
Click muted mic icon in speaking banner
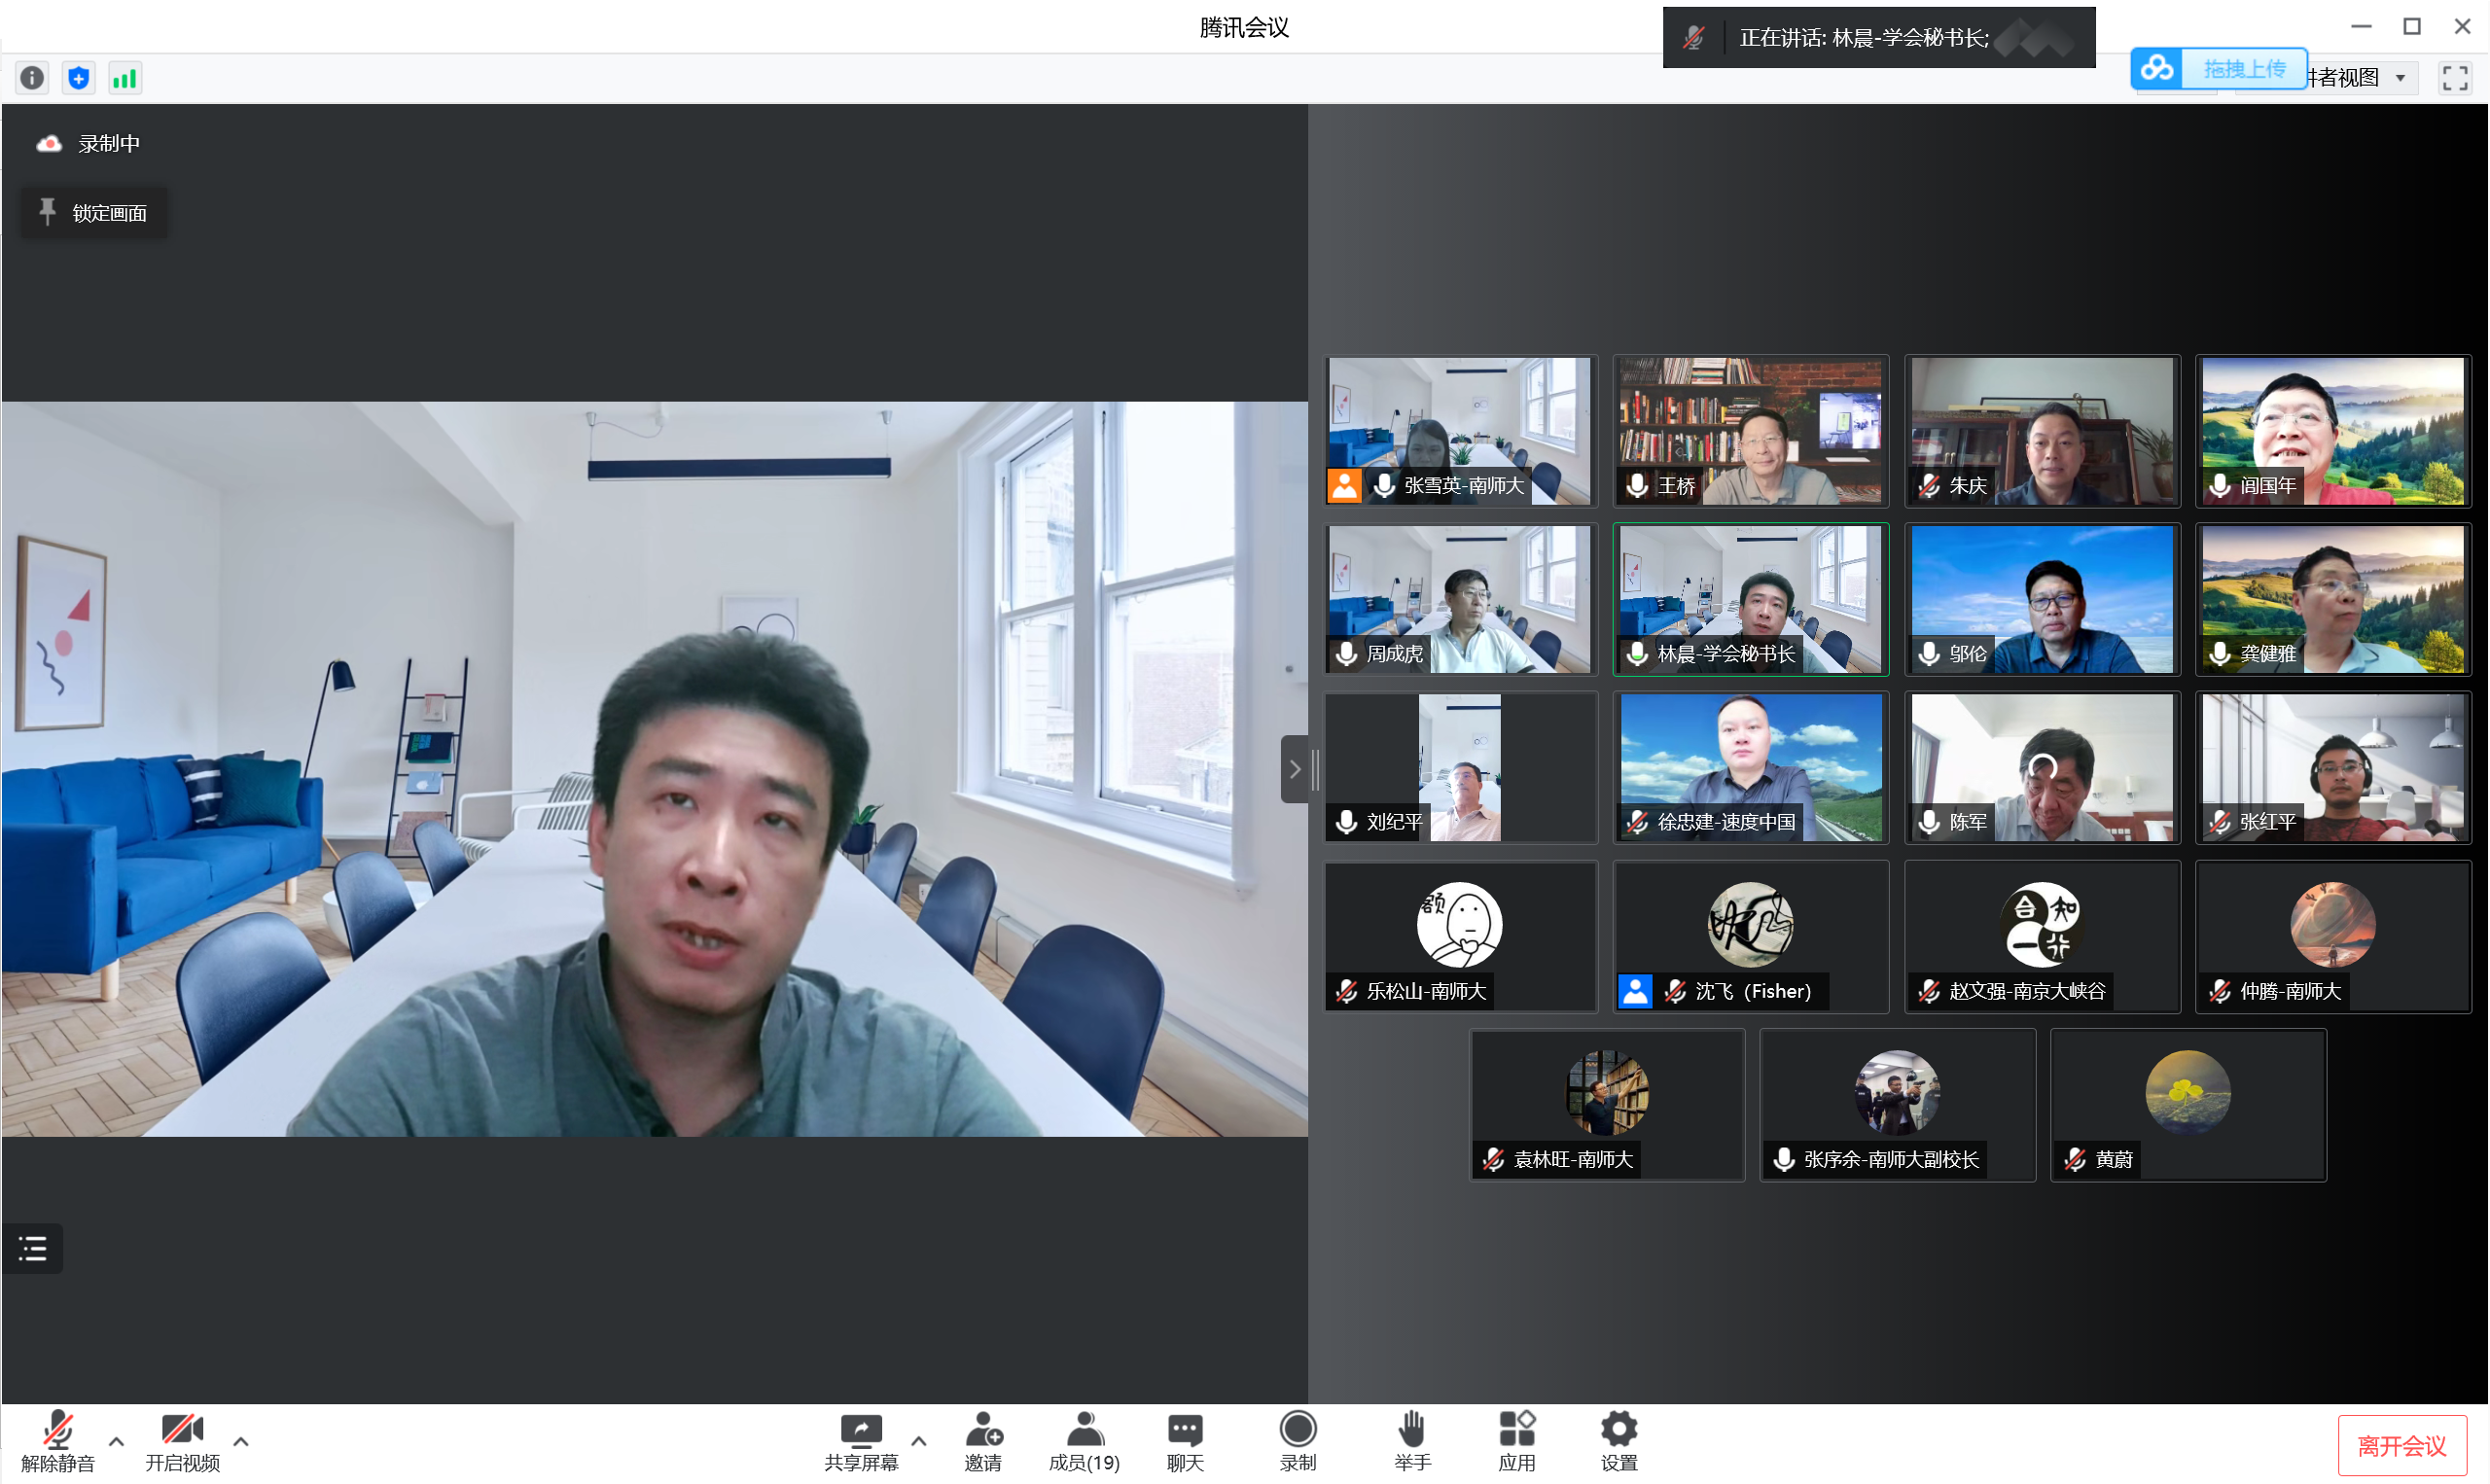click(x=1694, y=38)
